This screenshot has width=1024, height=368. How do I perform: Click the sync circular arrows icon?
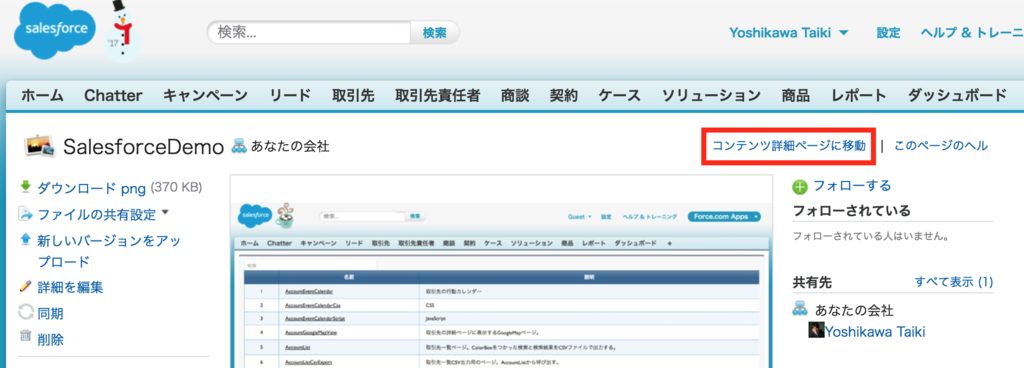(26, 313)
